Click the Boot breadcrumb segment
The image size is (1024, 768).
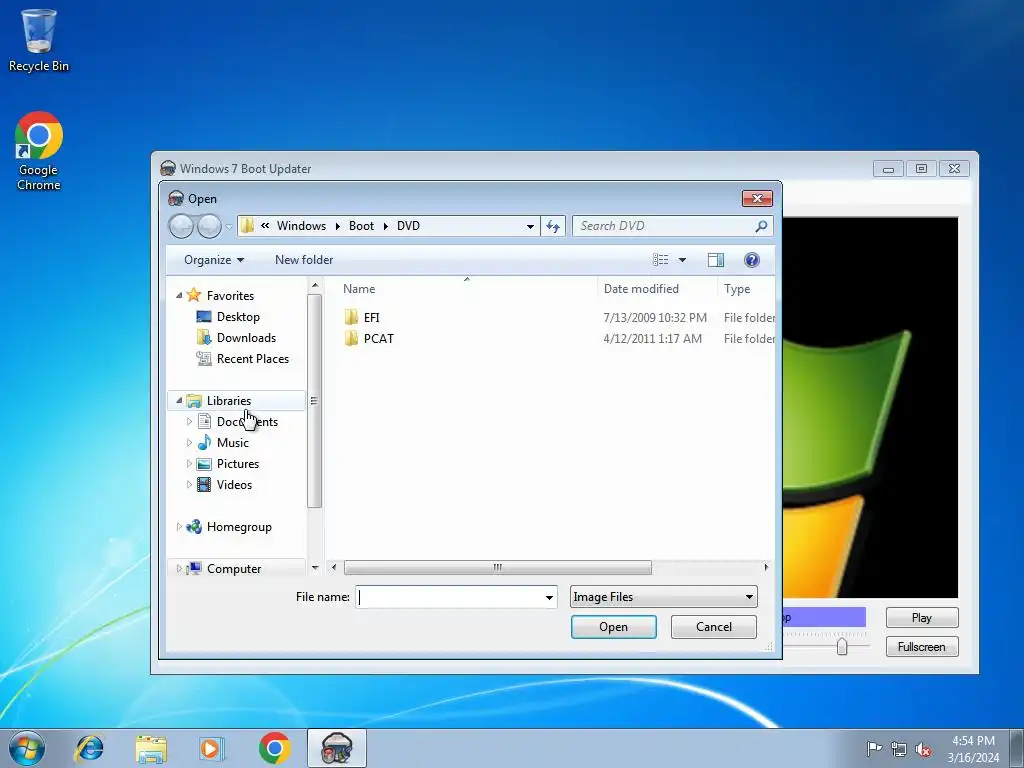pos(361,226)
